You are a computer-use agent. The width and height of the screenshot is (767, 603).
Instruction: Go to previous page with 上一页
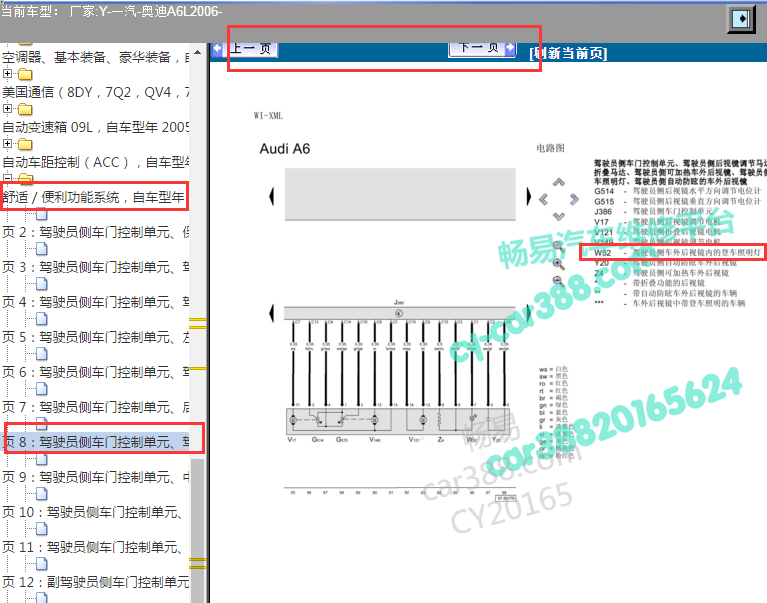pos(246,48)
